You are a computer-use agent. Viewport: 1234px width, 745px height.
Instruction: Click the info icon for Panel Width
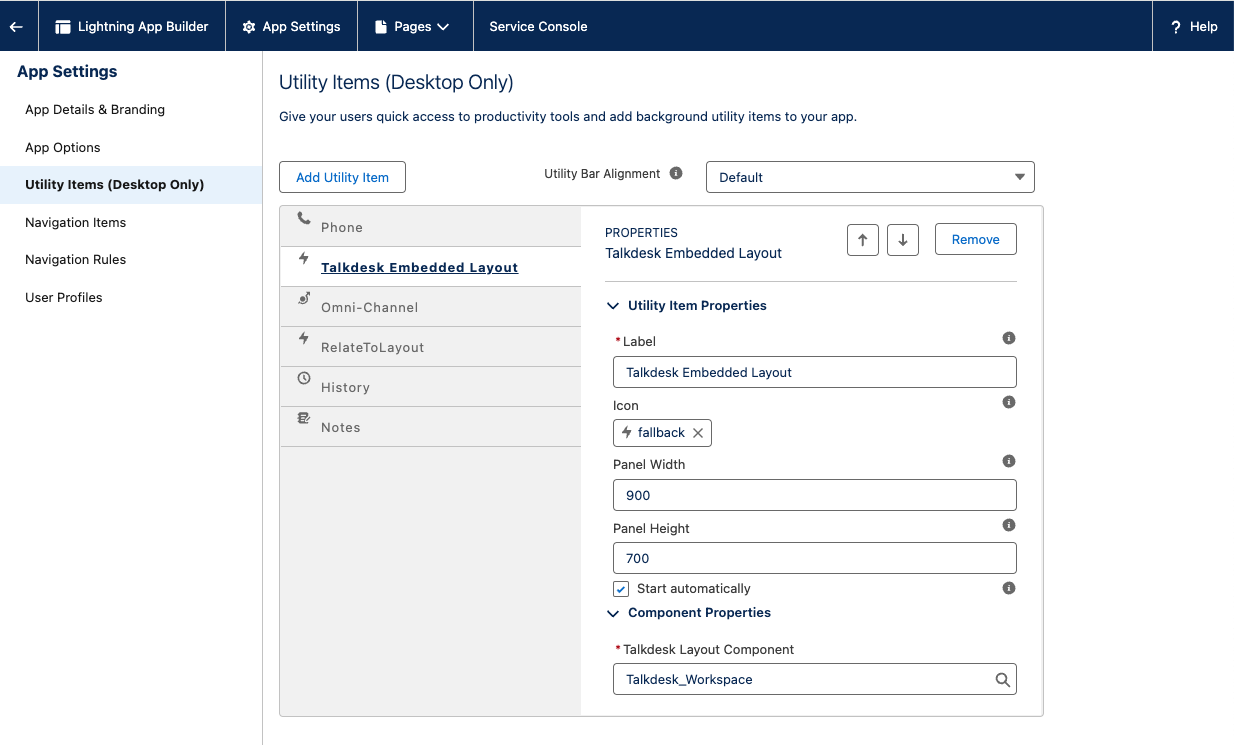tap(1009, 461)
